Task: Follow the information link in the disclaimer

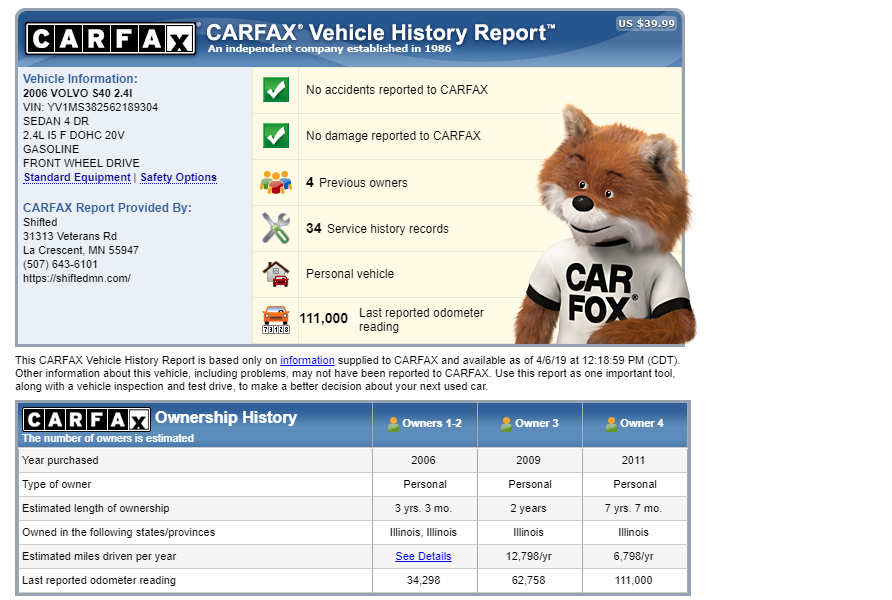Action: [x=307, y=360]
